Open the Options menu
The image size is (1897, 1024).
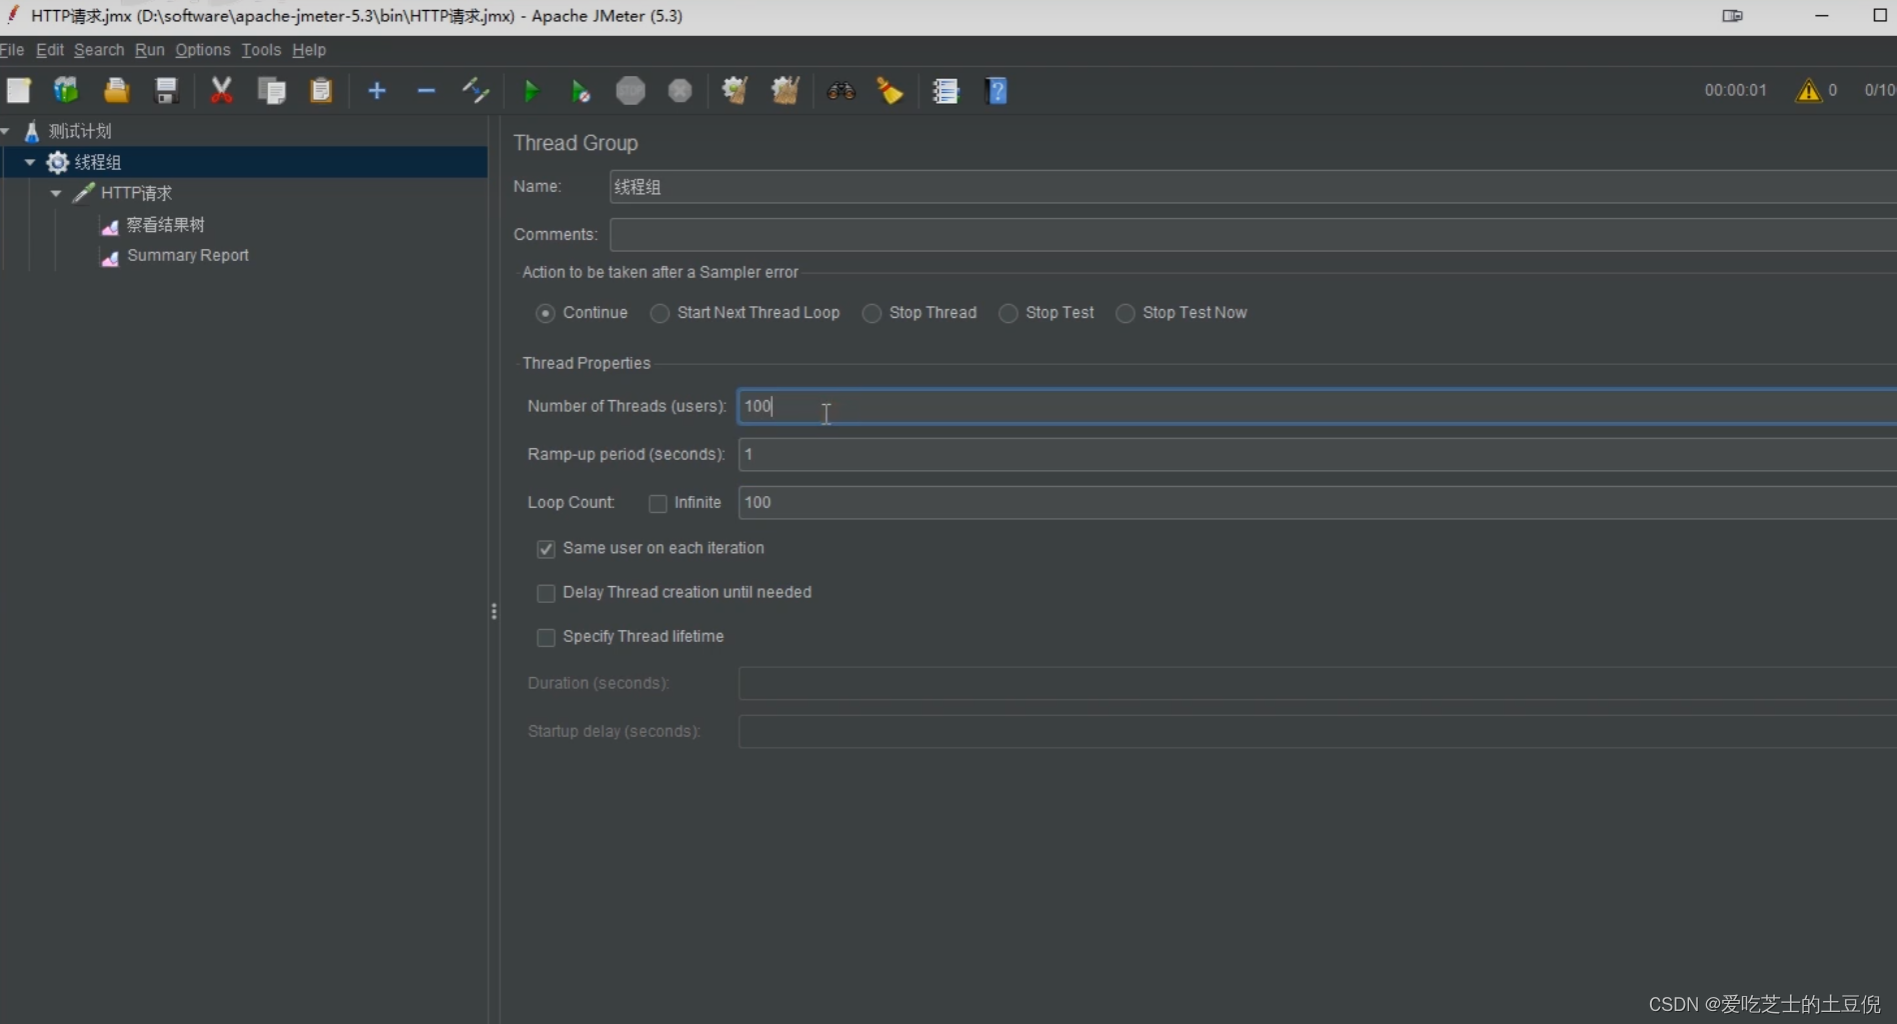point(203,50)
